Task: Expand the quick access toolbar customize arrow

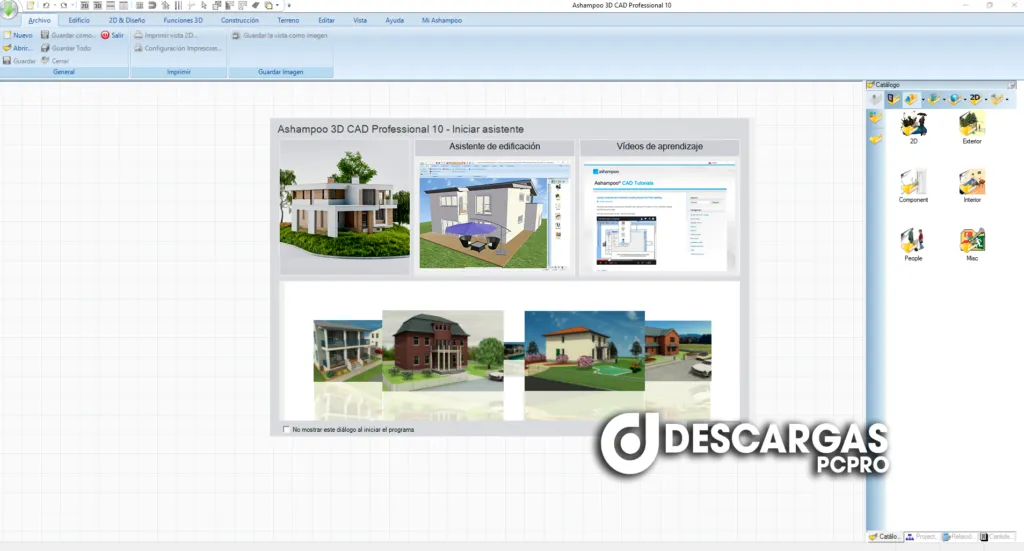Action: pos(289,6)
